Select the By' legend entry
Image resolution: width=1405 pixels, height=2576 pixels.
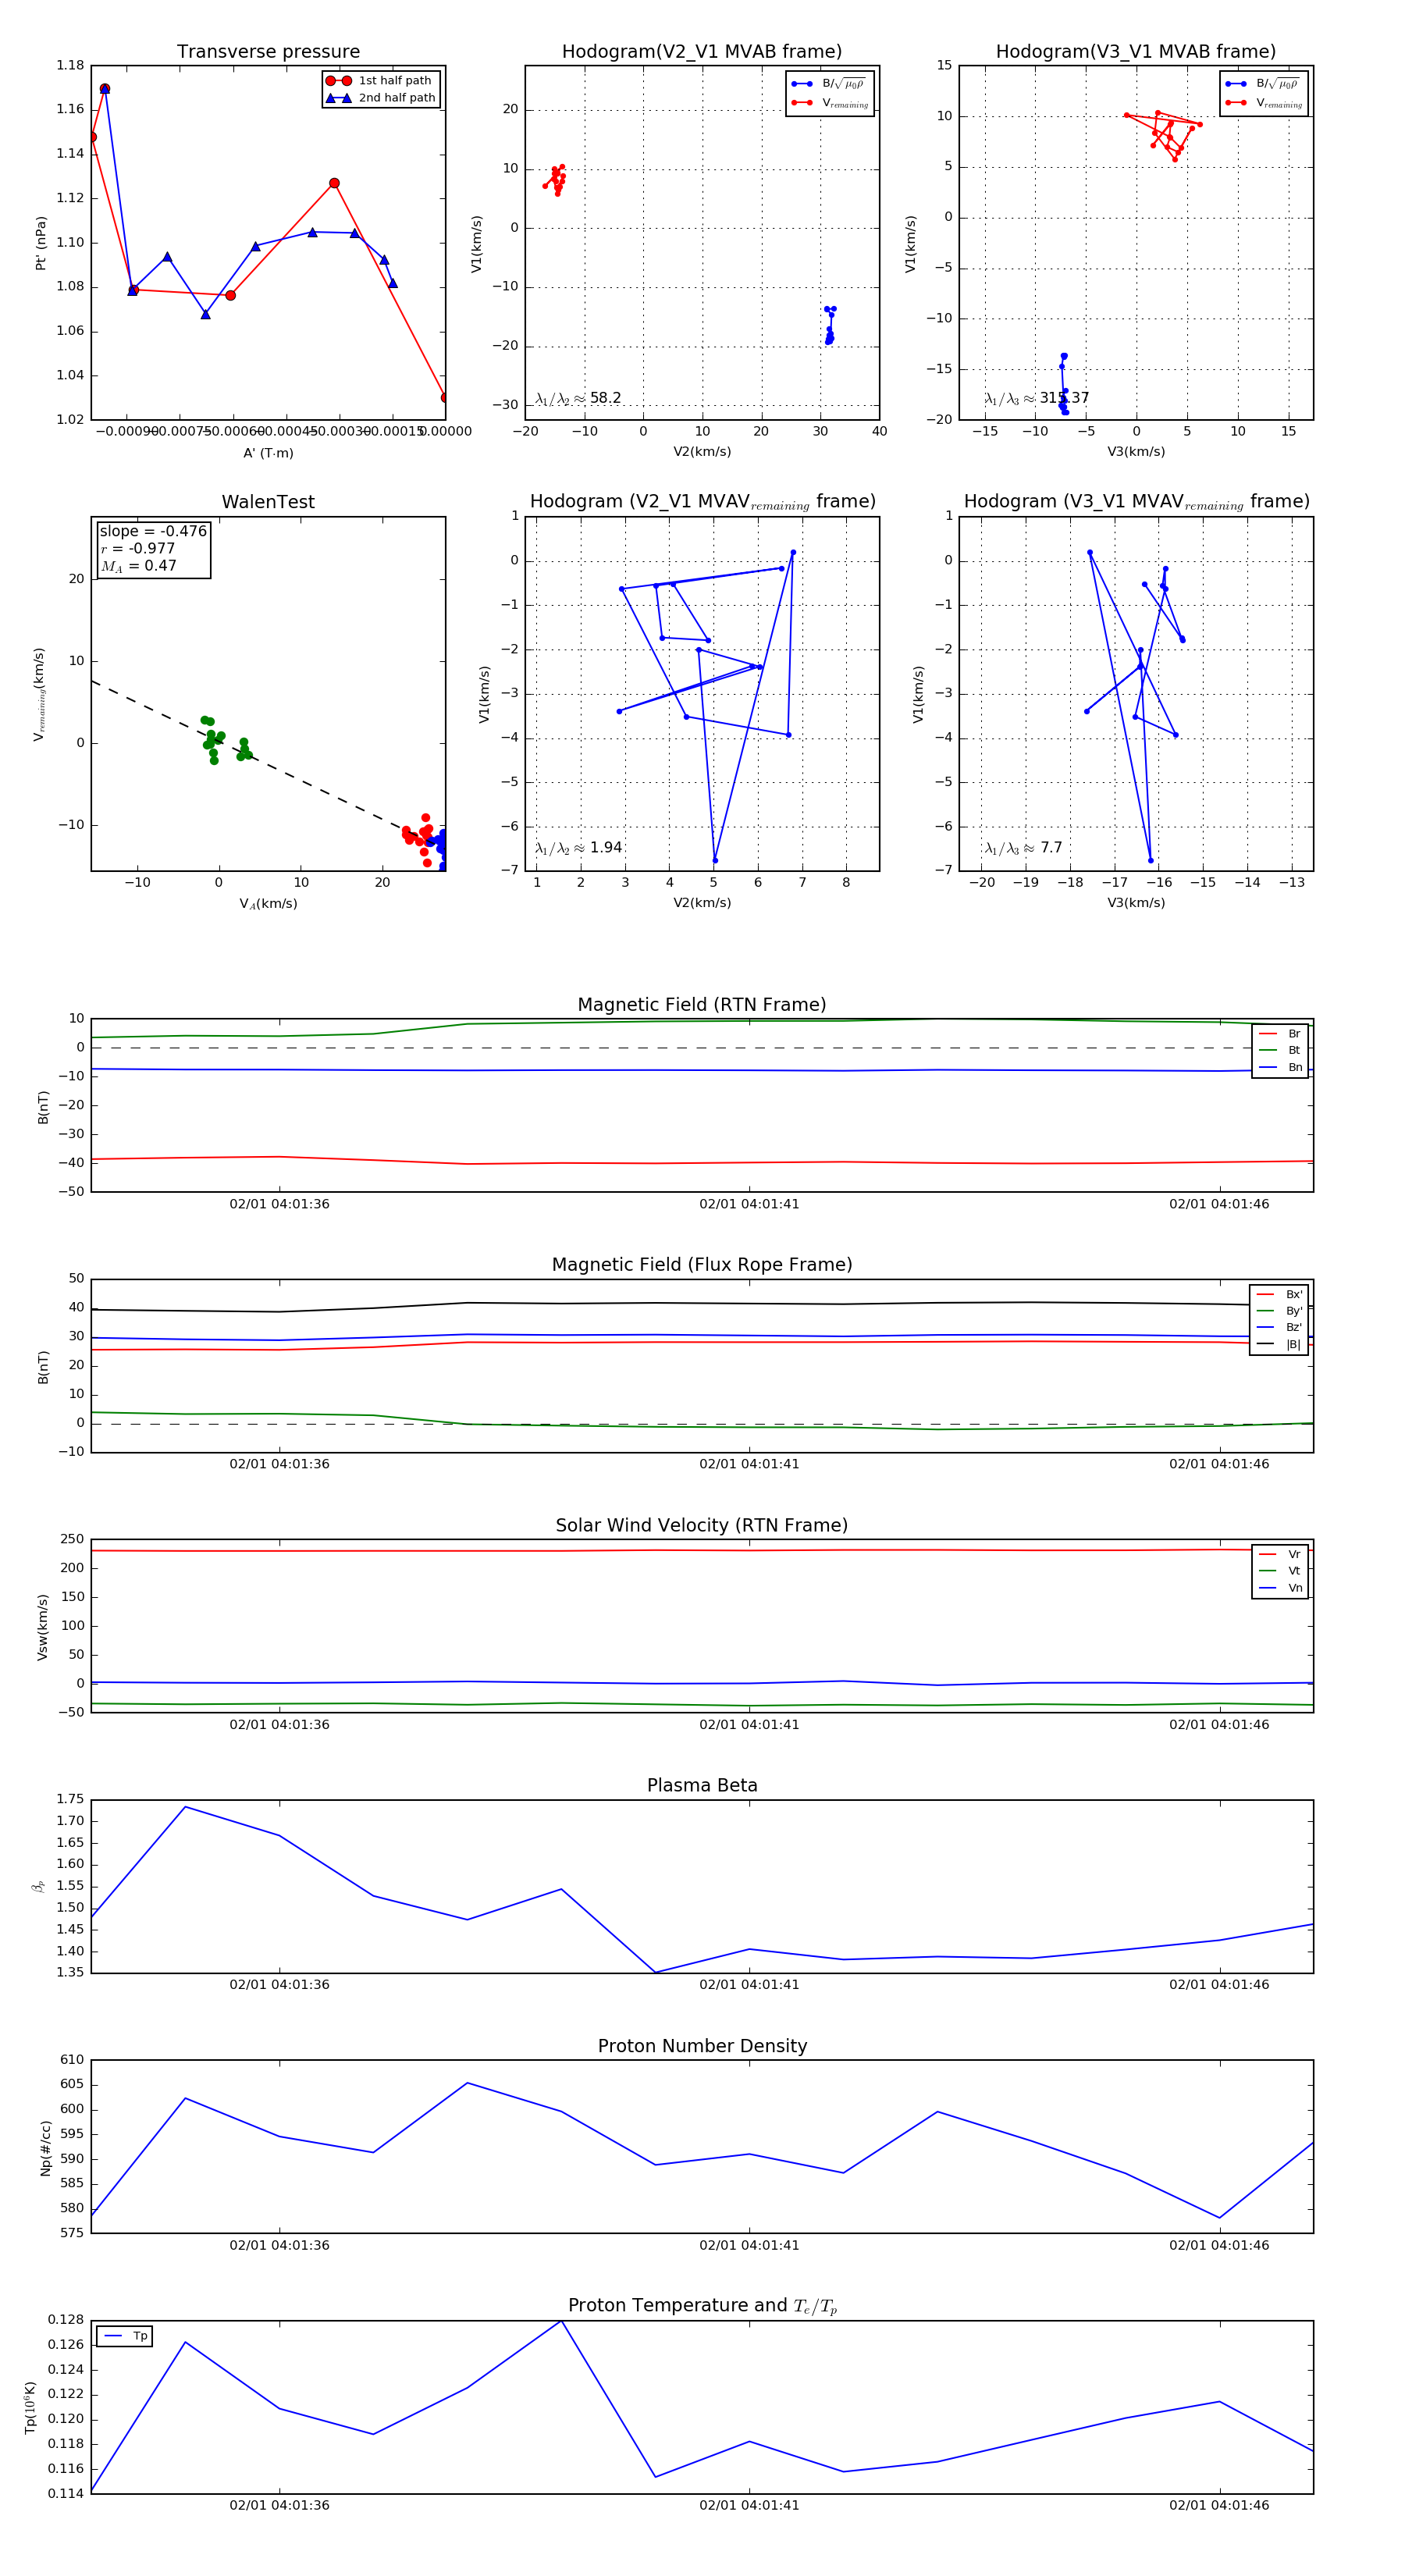click(1279, 1311)
